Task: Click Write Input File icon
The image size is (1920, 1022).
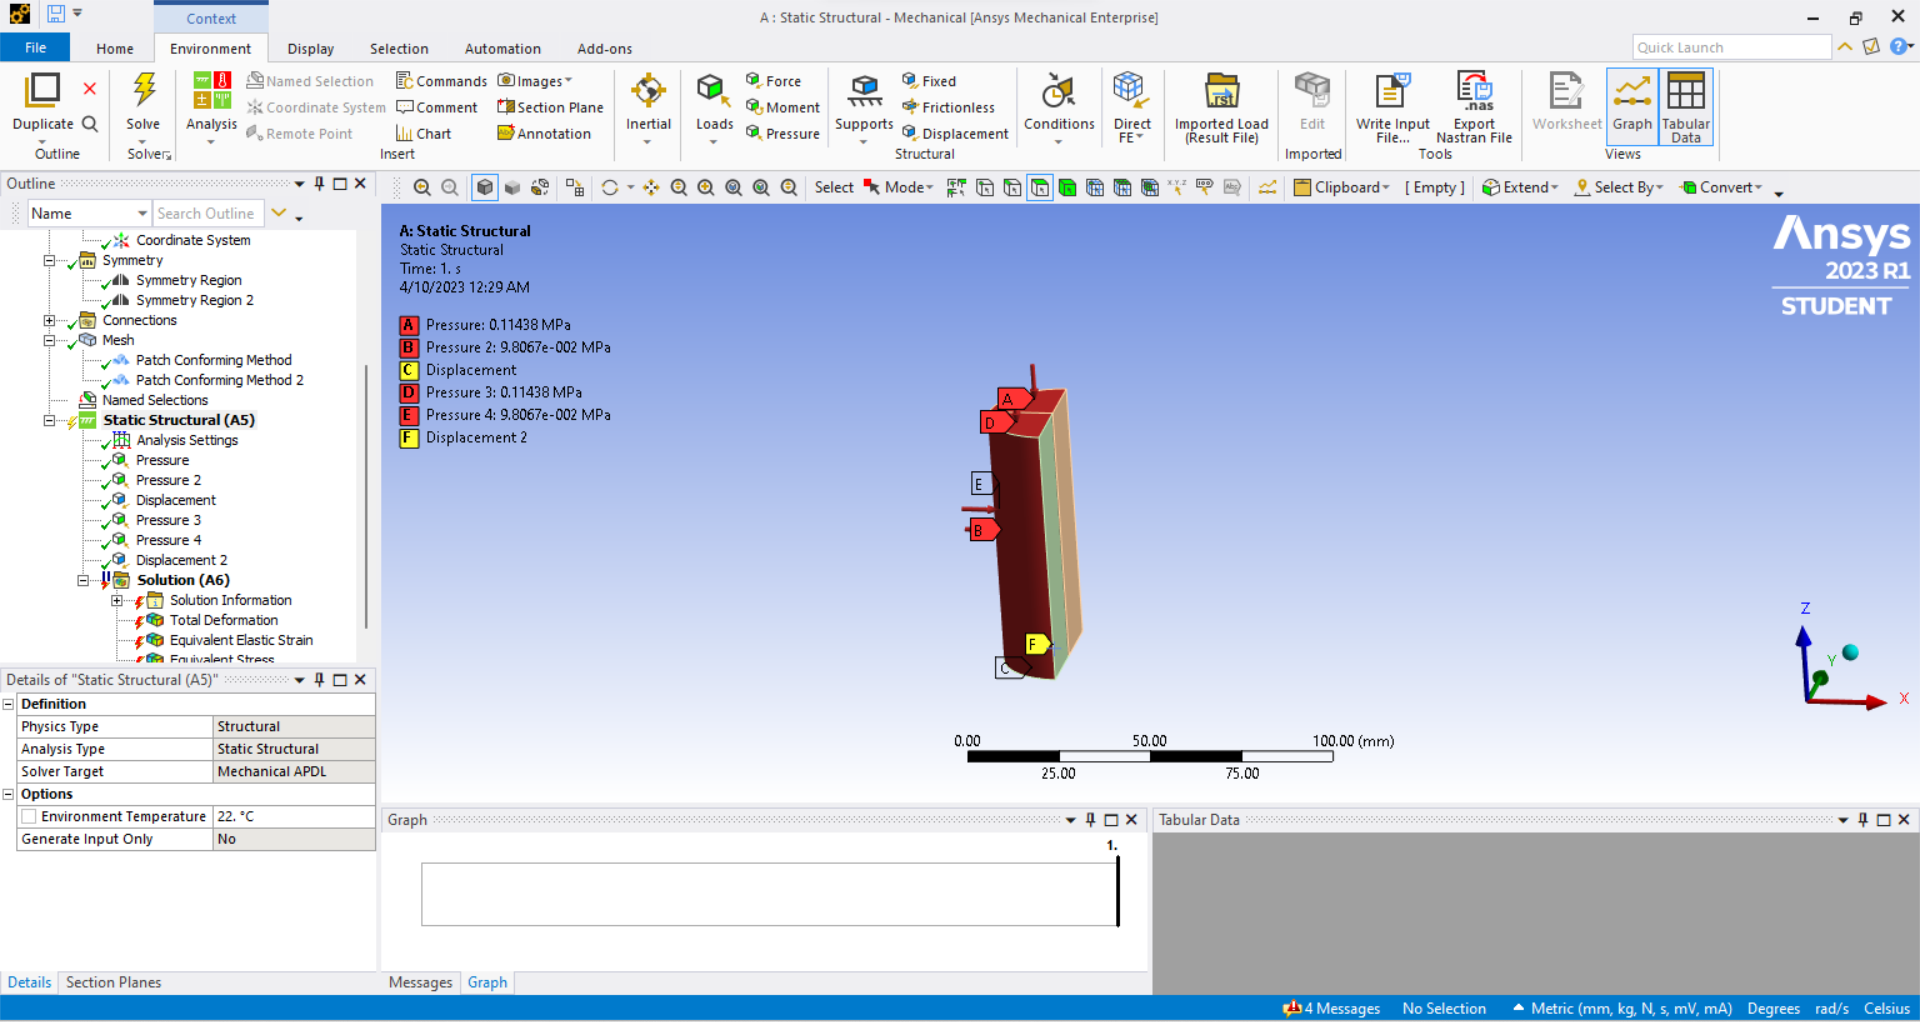Action: coord(1392,90)
